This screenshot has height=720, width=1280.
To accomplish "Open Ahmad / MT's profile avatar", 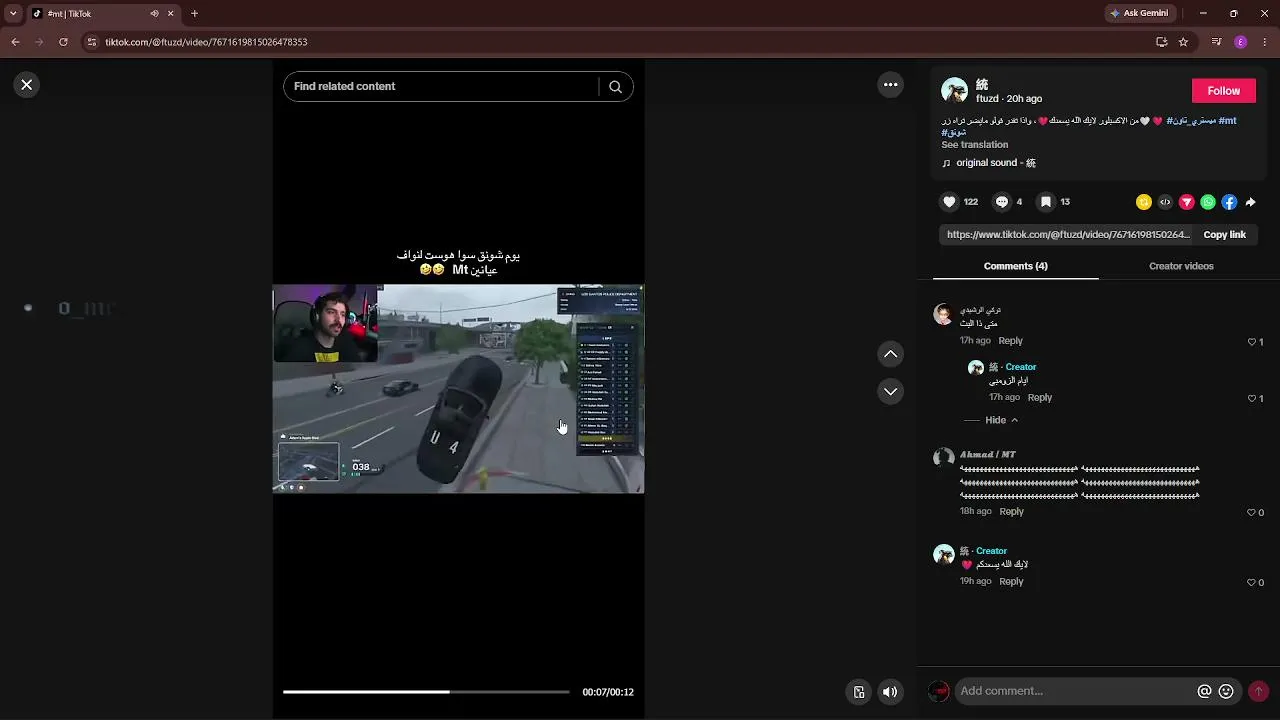I will [x=943, y=458].
